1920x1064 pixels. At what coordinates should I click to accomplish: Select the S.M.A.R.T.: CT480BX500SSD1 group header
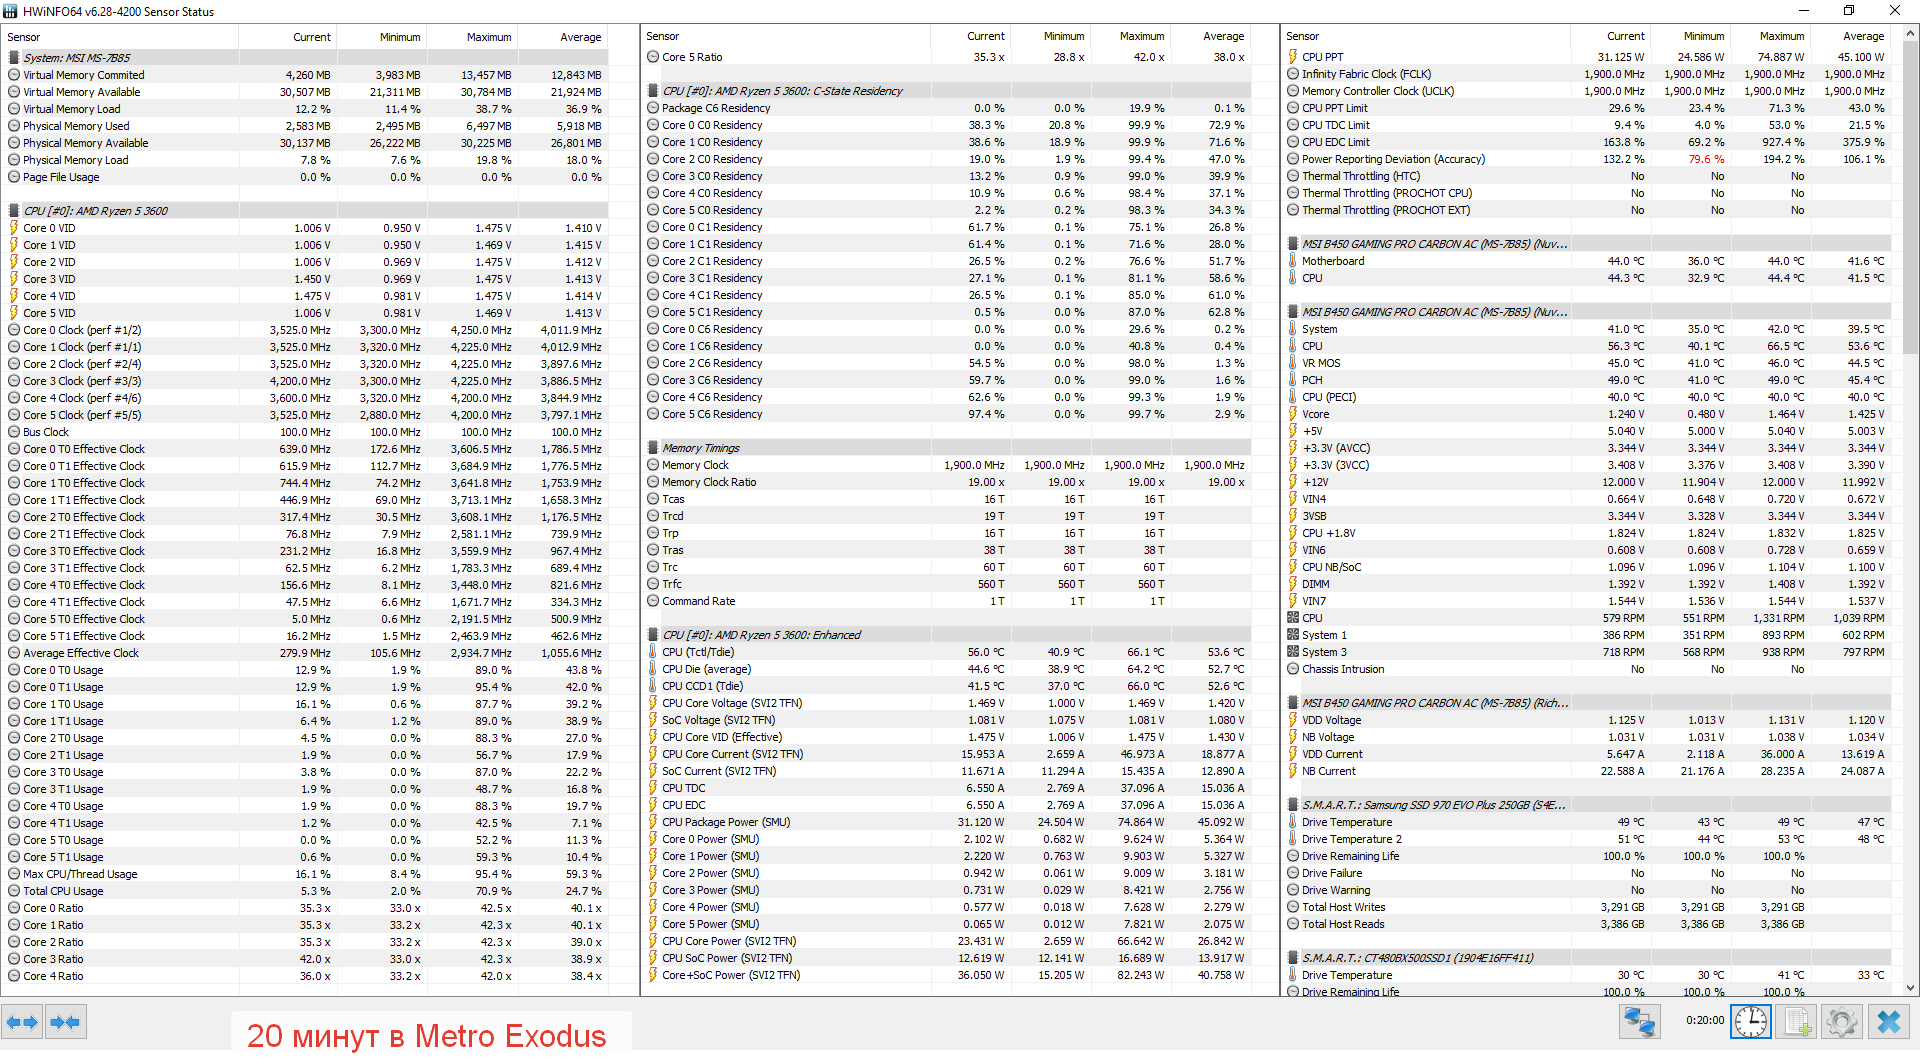(1589, 958)
